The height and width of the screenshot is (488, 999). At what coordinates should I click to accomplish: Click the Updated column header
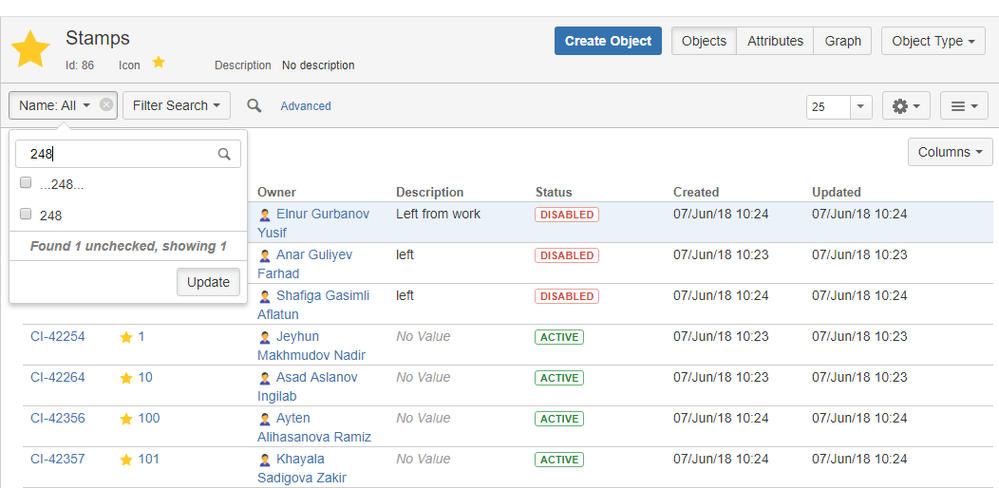pyautogui.click(x=837, y=192)
